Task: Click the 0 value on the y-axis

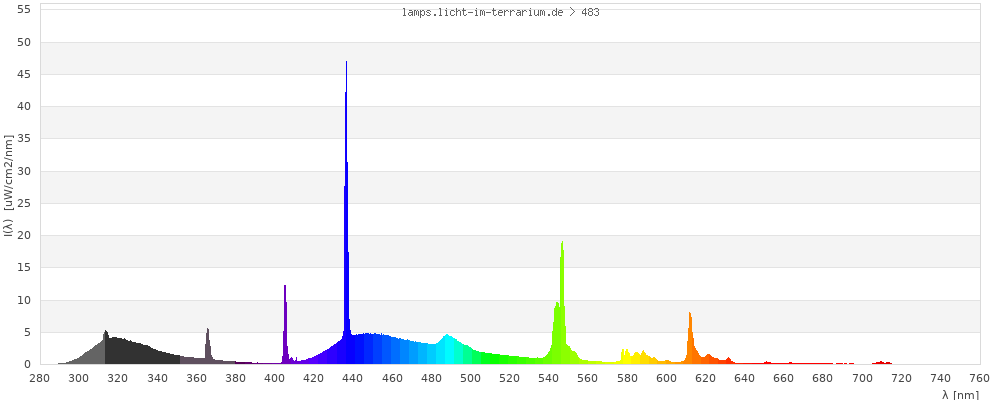Action: [x=28, y=364]
